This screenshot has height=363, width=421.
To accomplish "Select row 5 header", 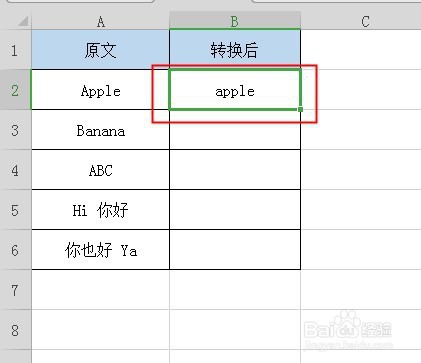I will pos(15,210).
